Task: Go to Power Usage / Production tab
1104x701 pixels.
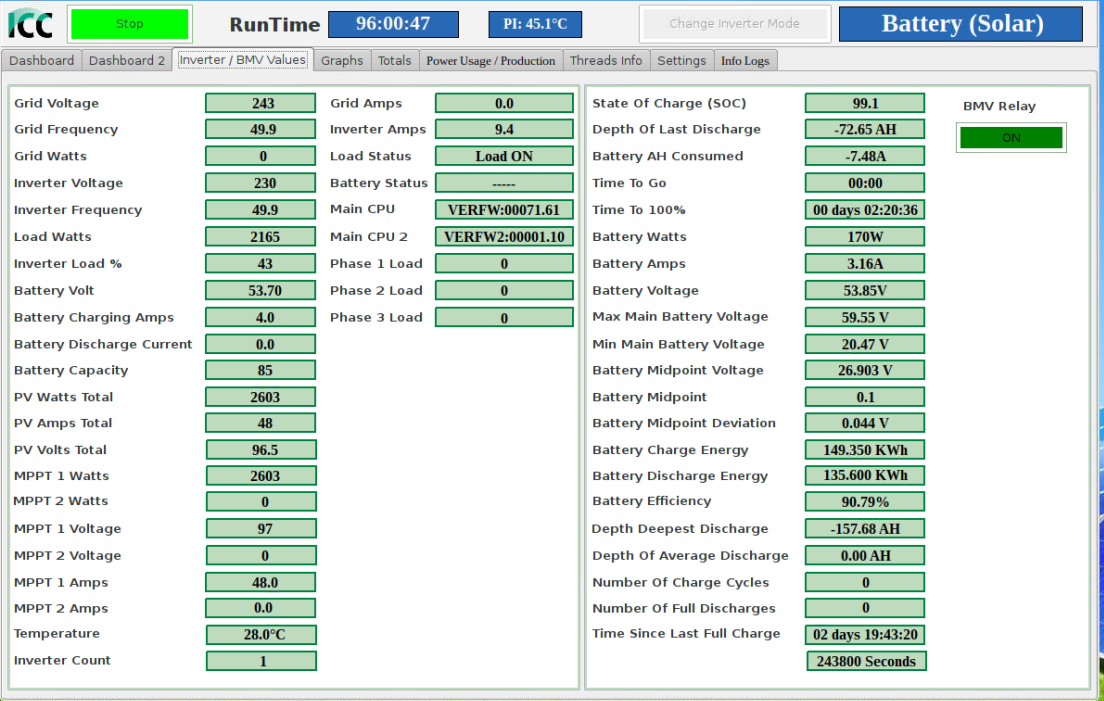Action: coord(490,61)
